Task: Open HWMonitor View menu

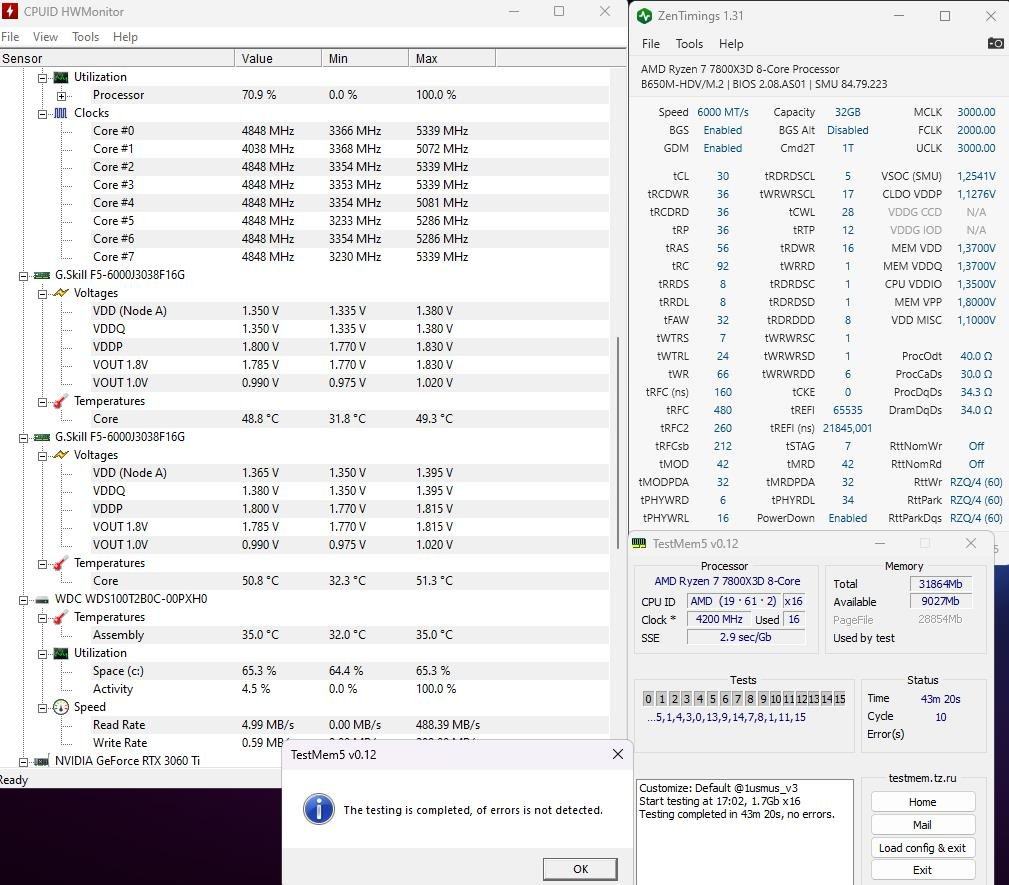Action: point(45,37)
